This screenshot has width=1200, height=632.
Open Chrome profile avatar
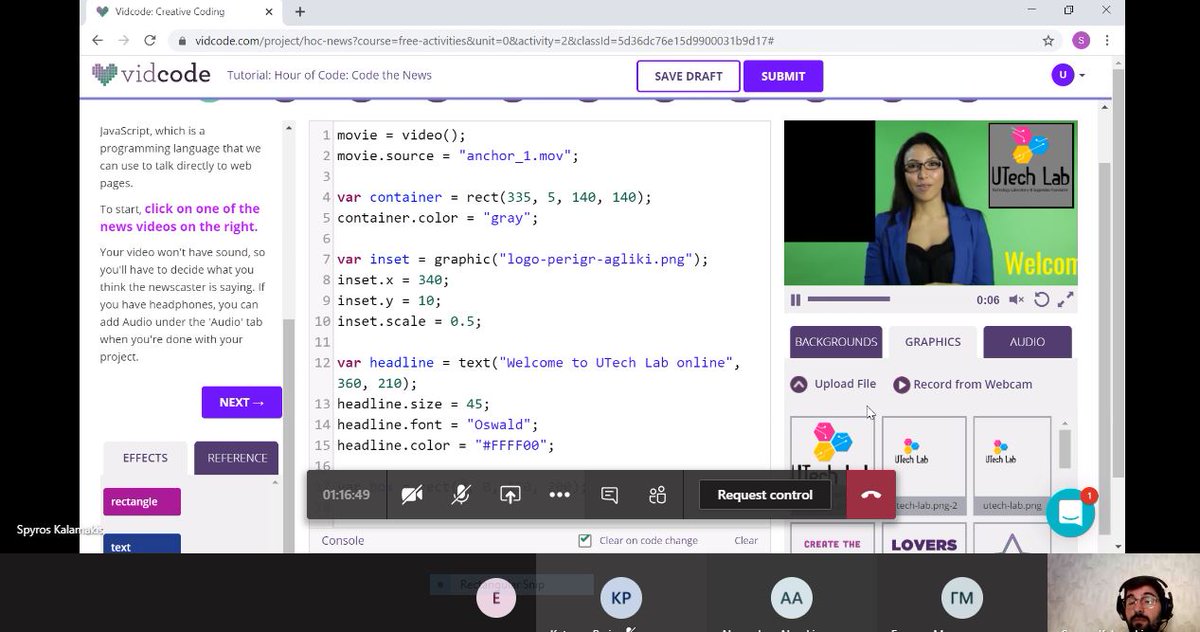1081,41
